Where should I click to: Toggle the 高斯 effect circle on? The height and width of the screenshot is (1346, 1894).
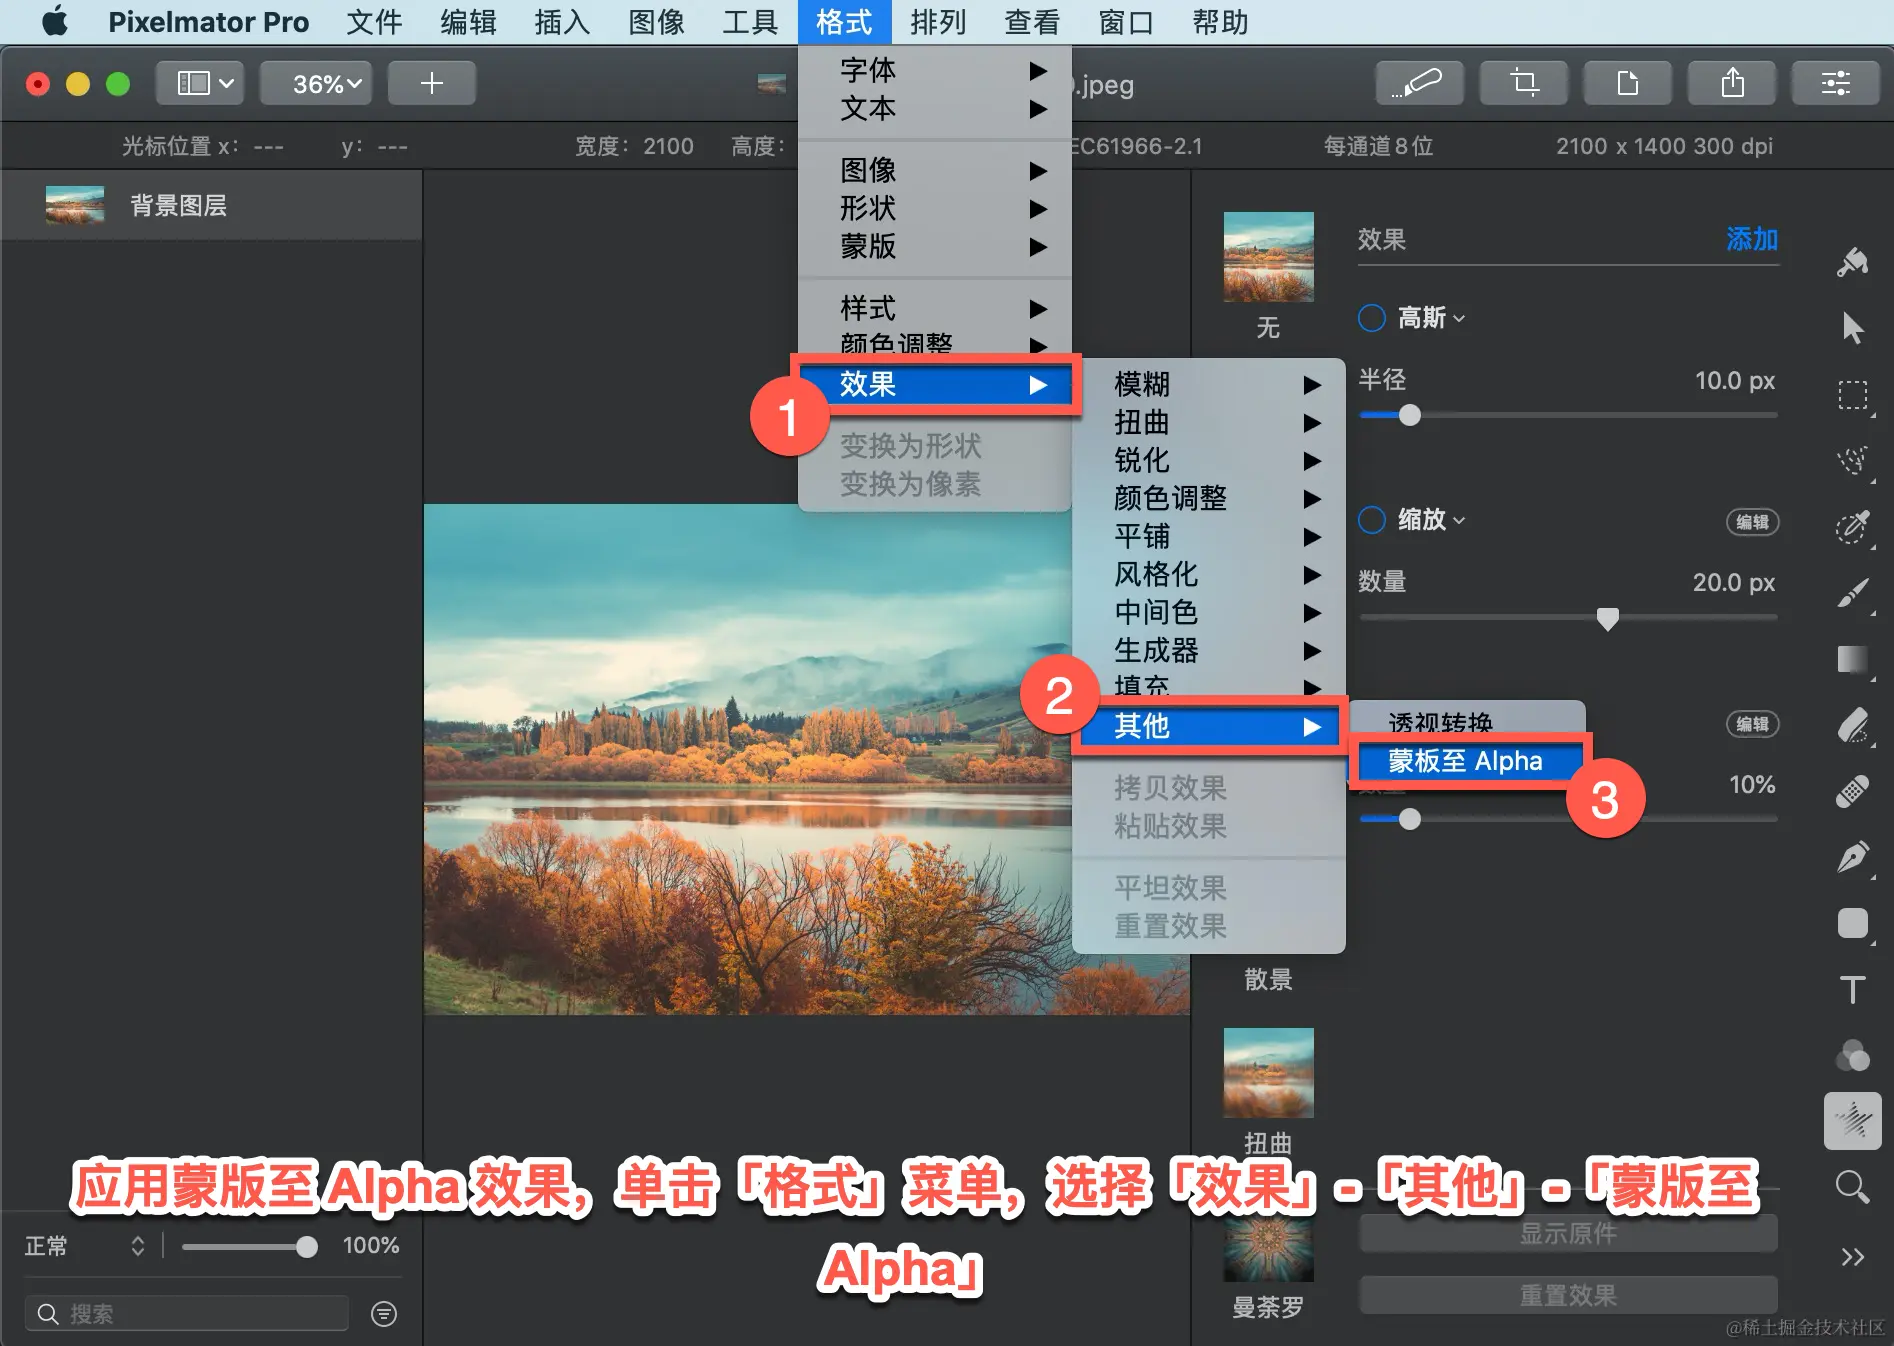[1372, 318]
